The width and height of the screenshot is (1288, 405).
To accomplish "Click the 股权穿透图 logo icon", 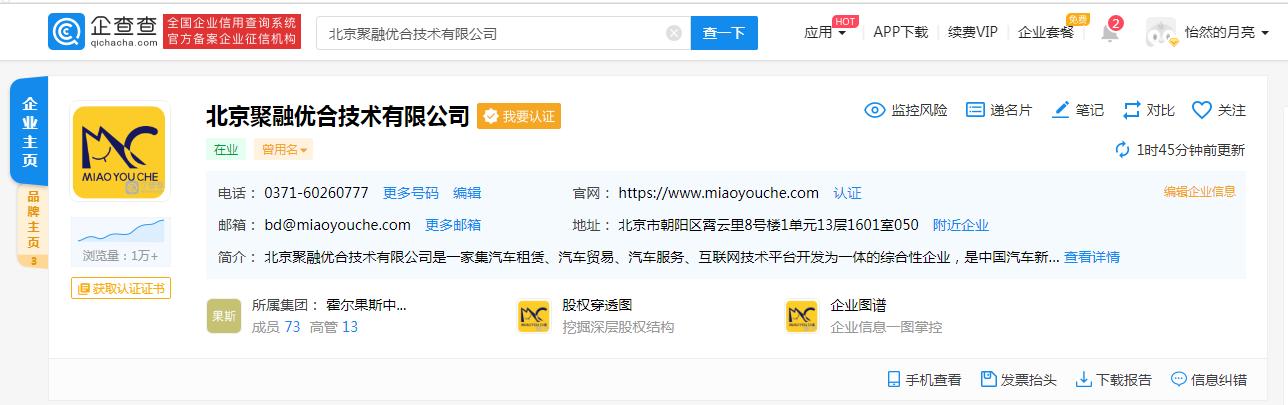I will pyautogui.click(x=534, y=316).
